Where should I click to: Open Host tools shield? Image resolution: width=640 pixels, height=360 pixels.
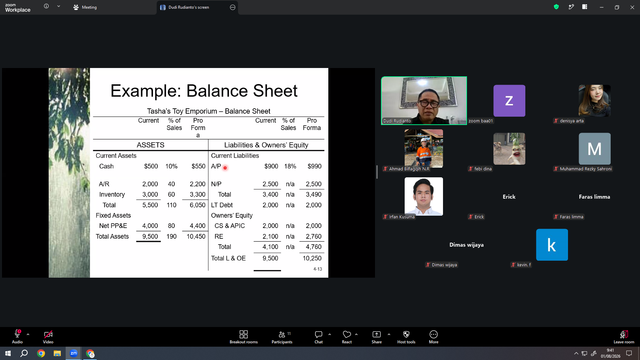(x=406, y=337)
